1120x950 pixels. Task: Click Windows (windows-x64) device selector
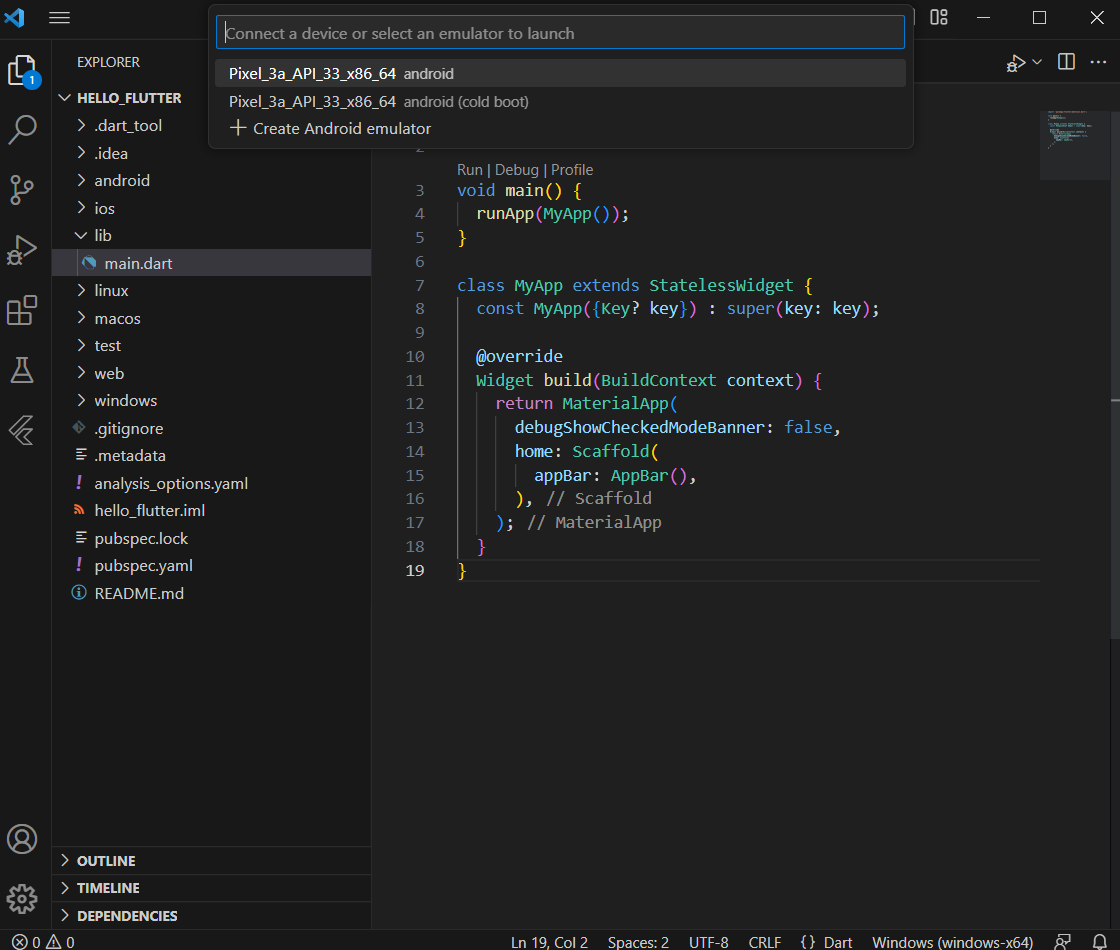952,941
